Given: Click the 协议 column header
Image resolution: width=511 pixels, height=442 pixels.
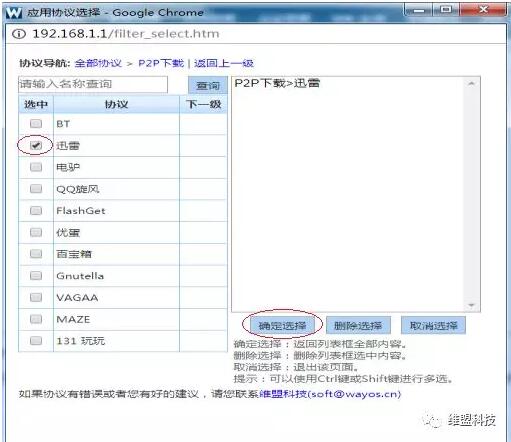Looking at the screenshot, I should pos(116,104).
